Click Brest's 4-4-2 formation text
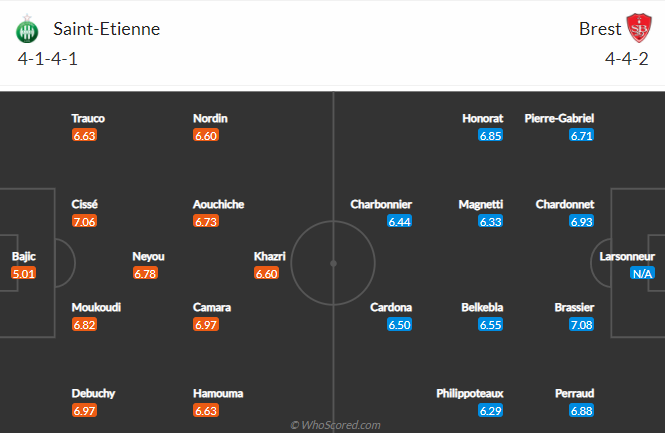 coord(626,59)
